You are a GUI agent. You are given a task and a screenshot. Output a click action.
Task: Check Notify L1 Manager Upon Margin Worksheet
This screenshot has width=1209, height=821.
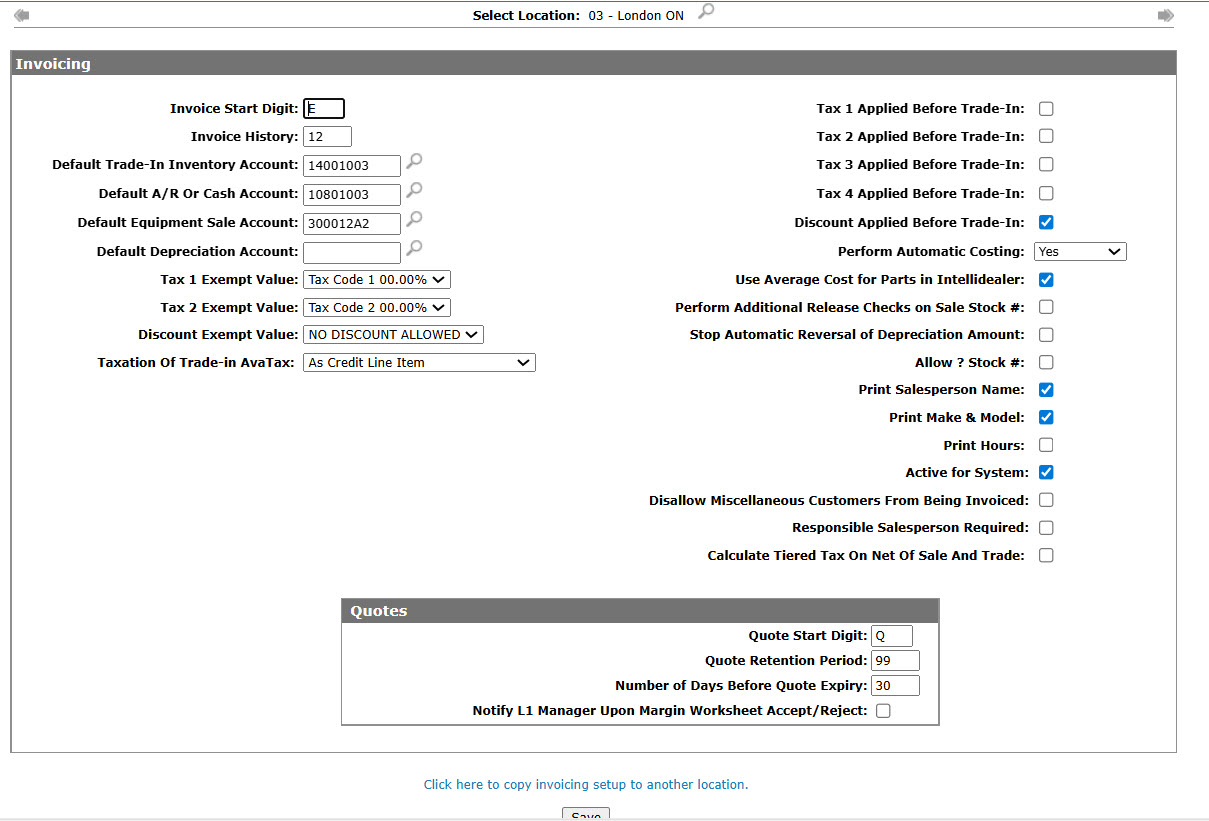[883, 711]
